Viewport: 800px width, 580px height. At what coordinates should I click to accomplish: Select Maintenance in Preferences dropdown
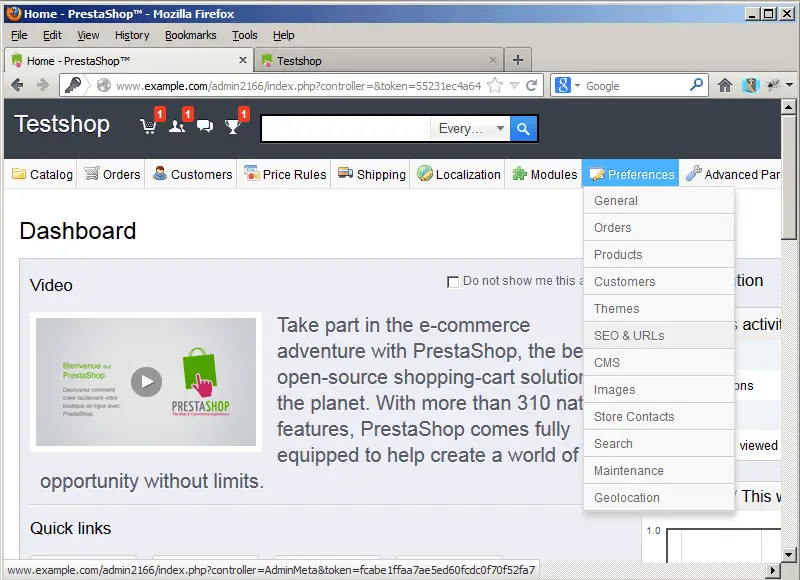pos(659,471)
